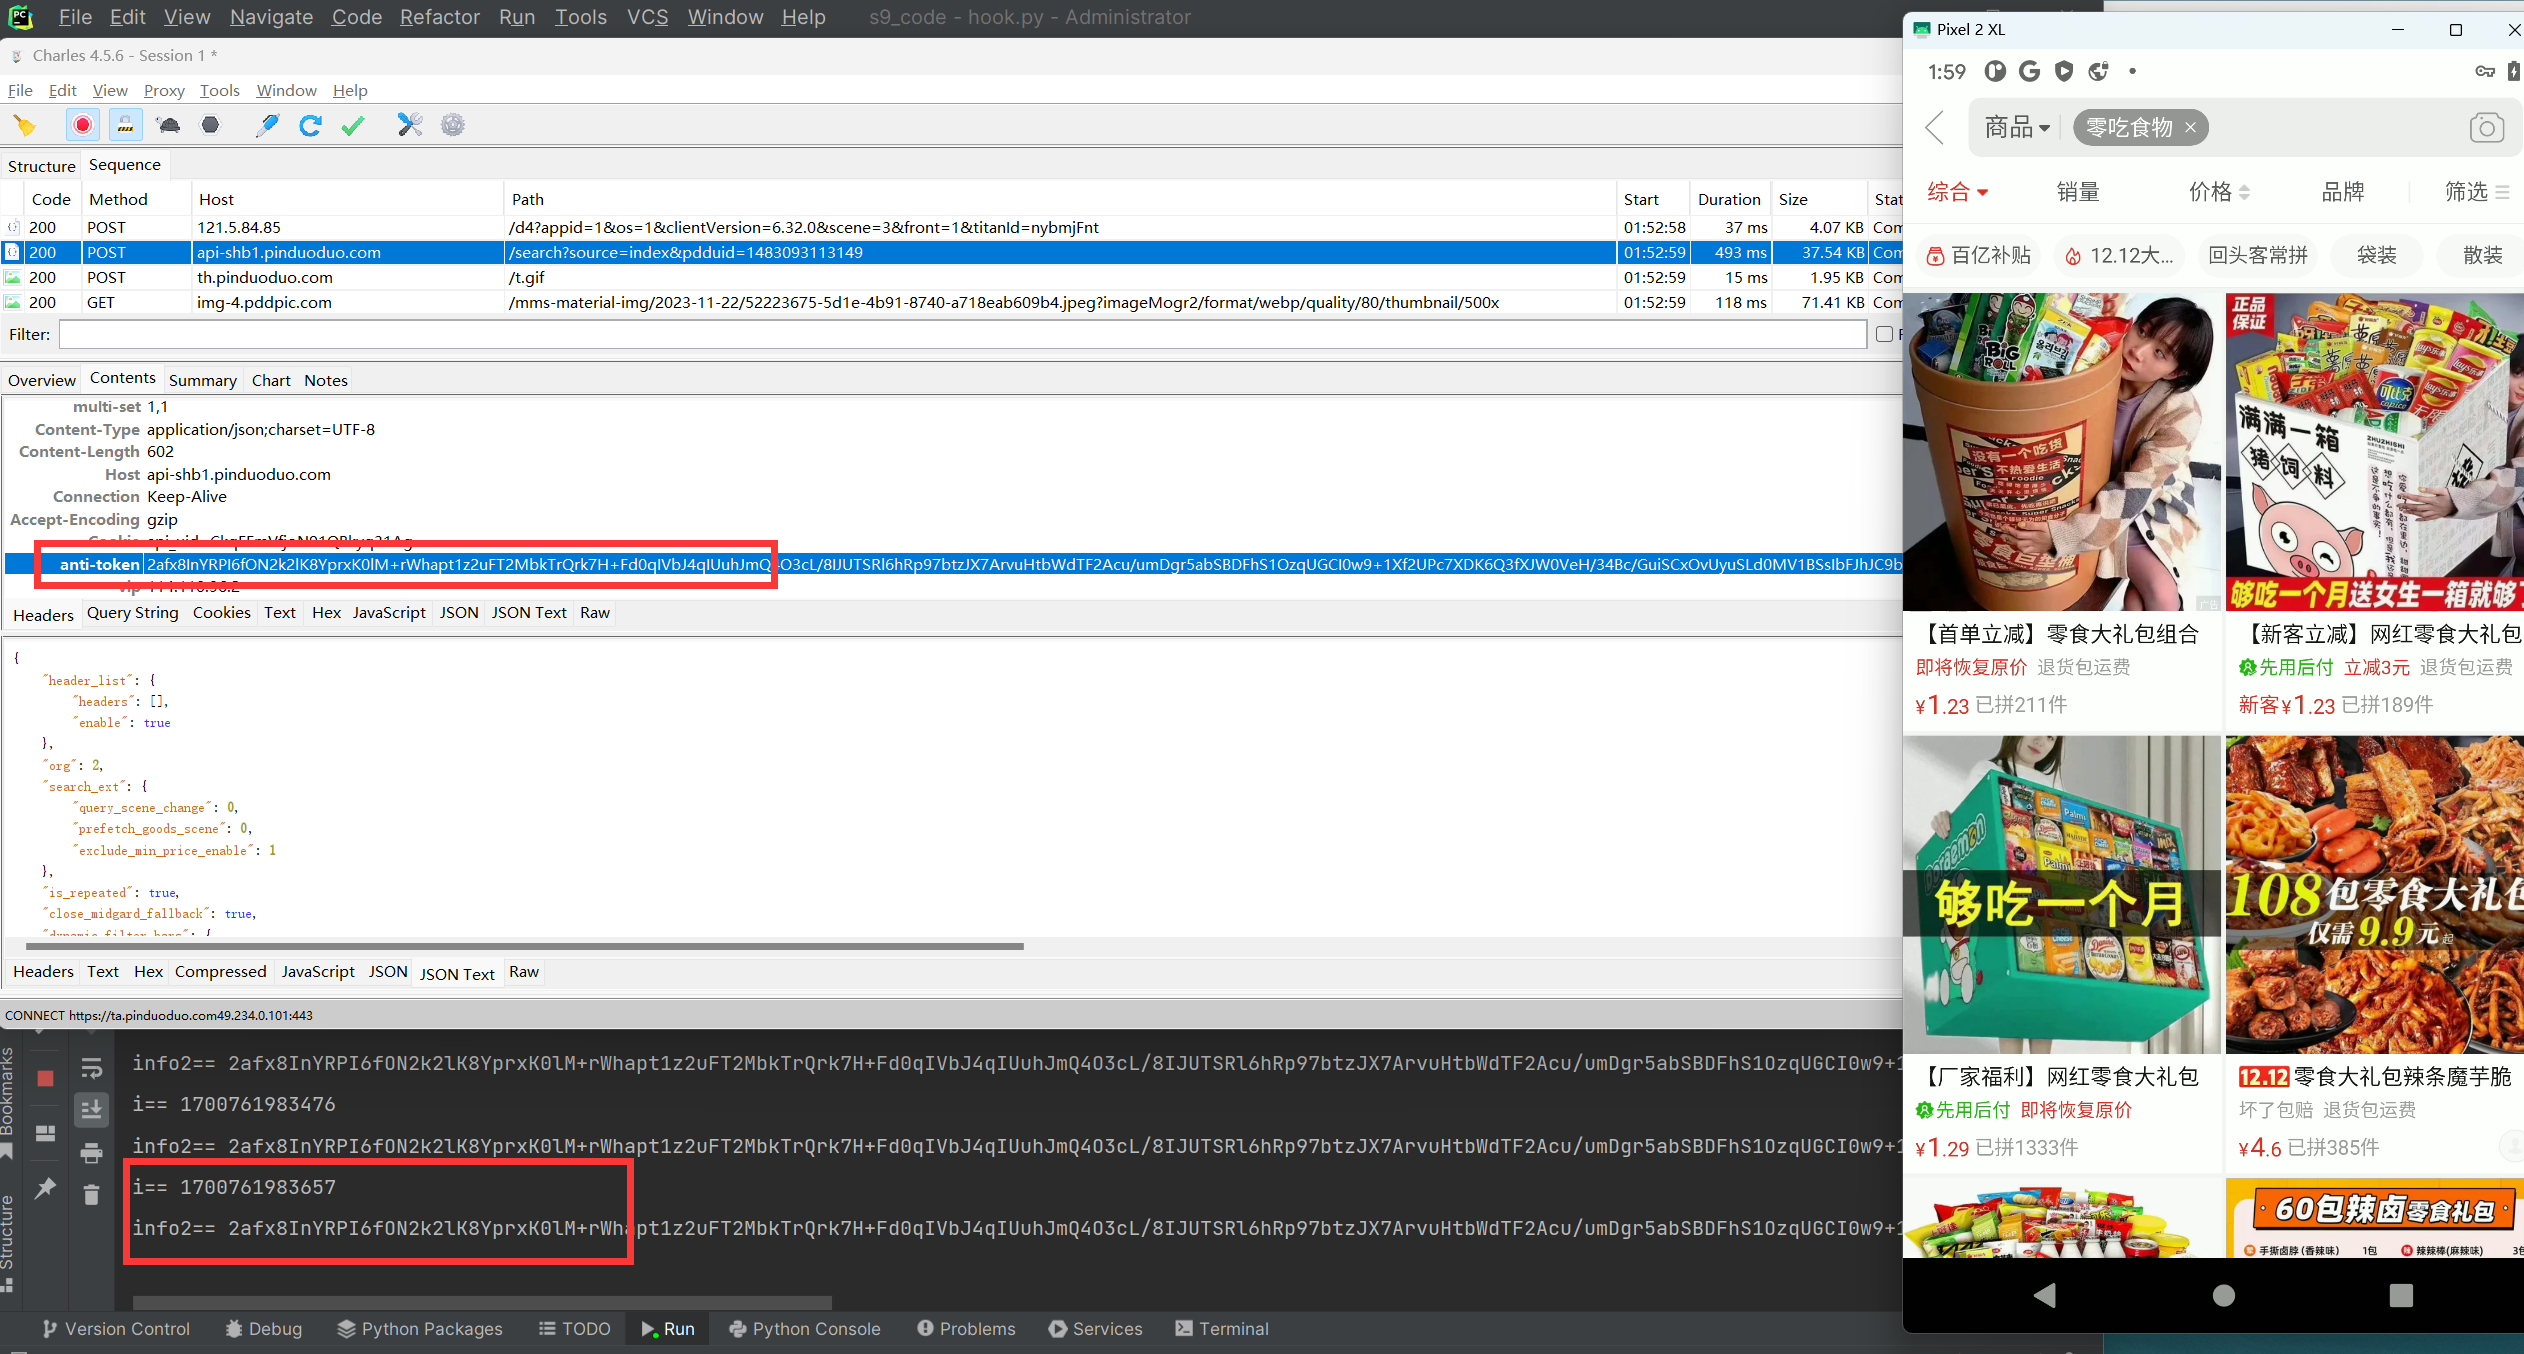Open Charles Proxy menu
The image size is (2524, 1354).
(x=164, y=90)
